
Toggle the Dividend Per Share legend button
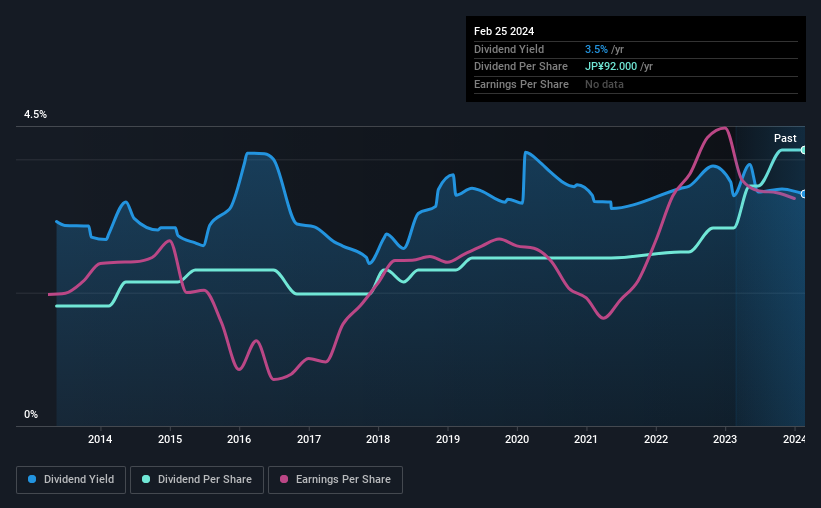tap(197, 480)
